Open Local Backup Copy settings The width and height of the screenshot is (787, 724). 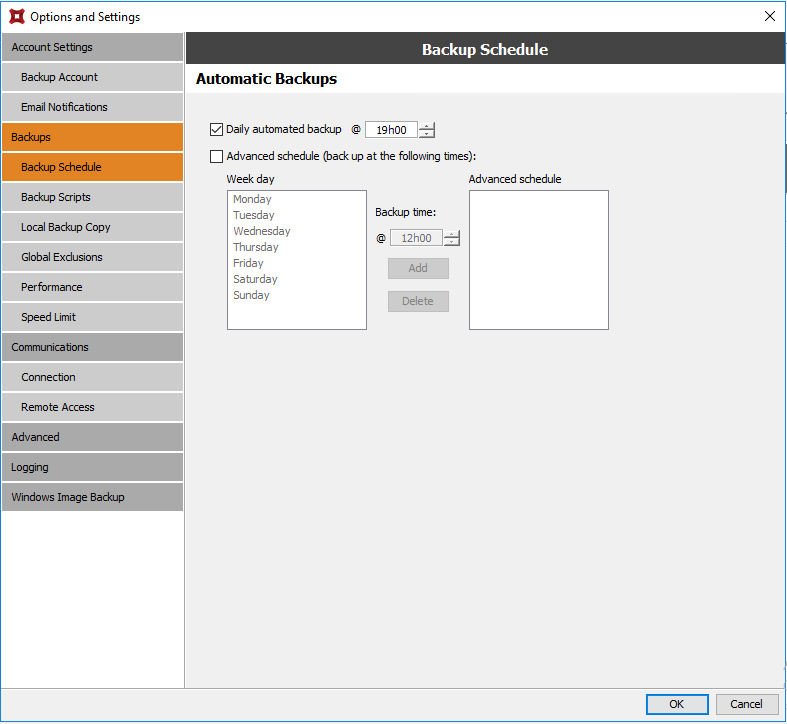point(92,227)
